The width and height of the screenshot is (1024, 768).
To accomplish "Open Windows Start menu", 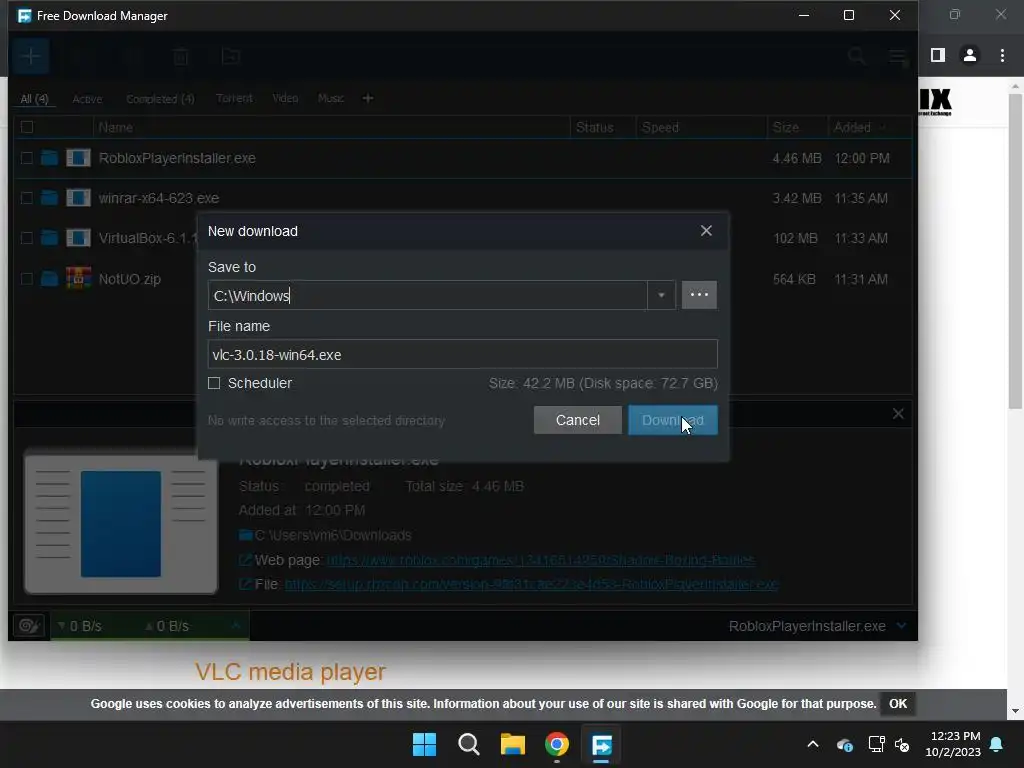I will (424, 744).
